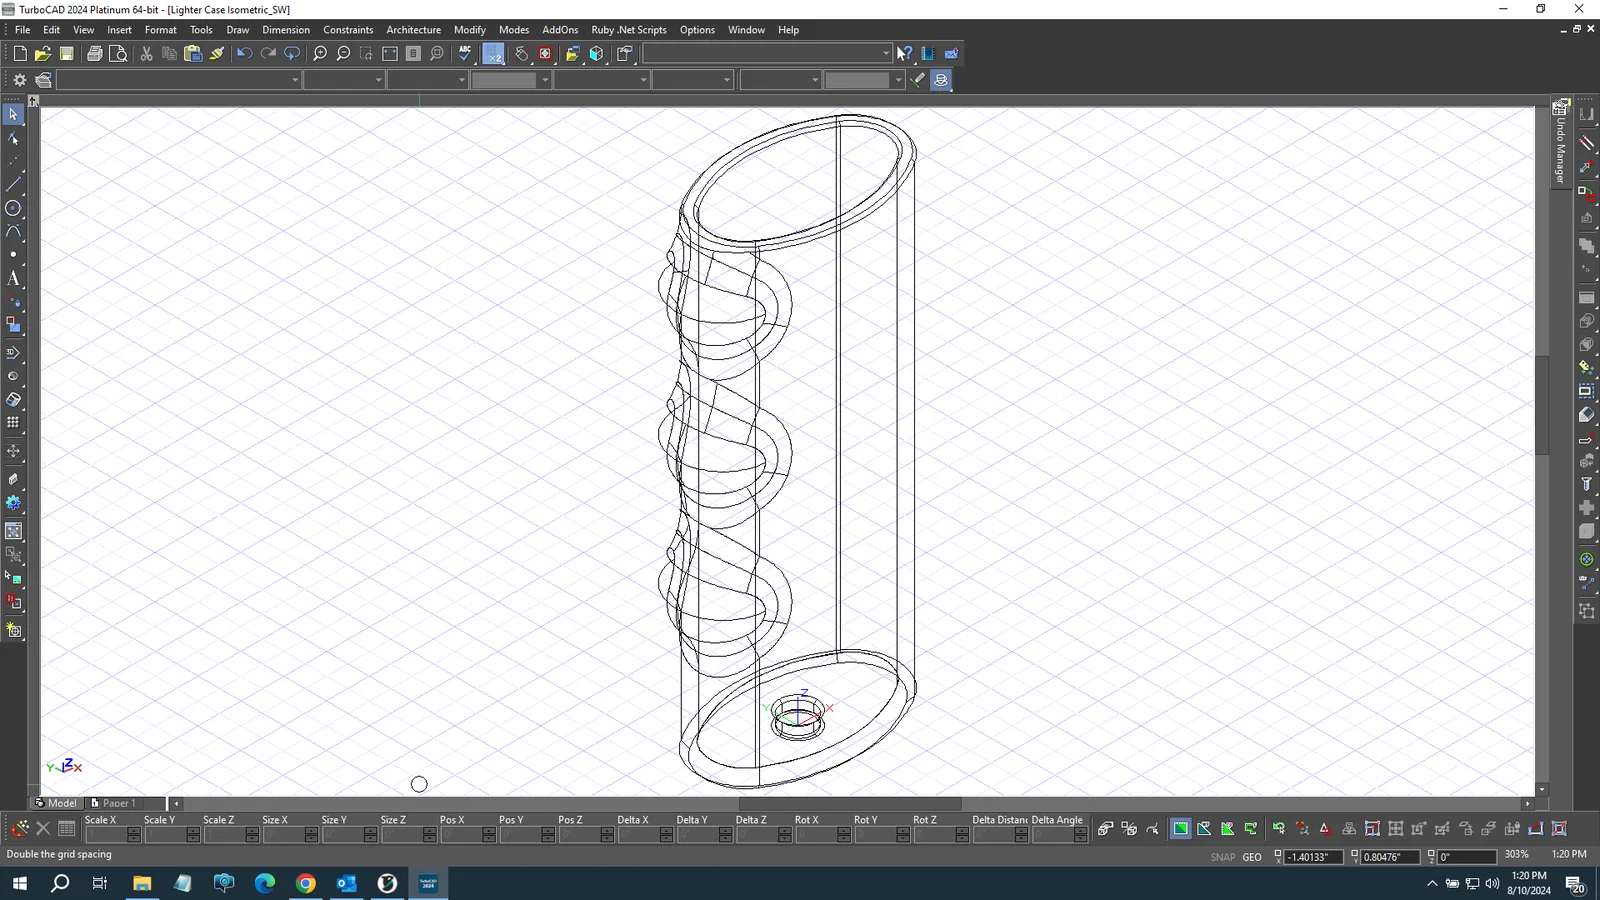
Task: Open the first property toolbar dropdown
Action: [295, 80]
